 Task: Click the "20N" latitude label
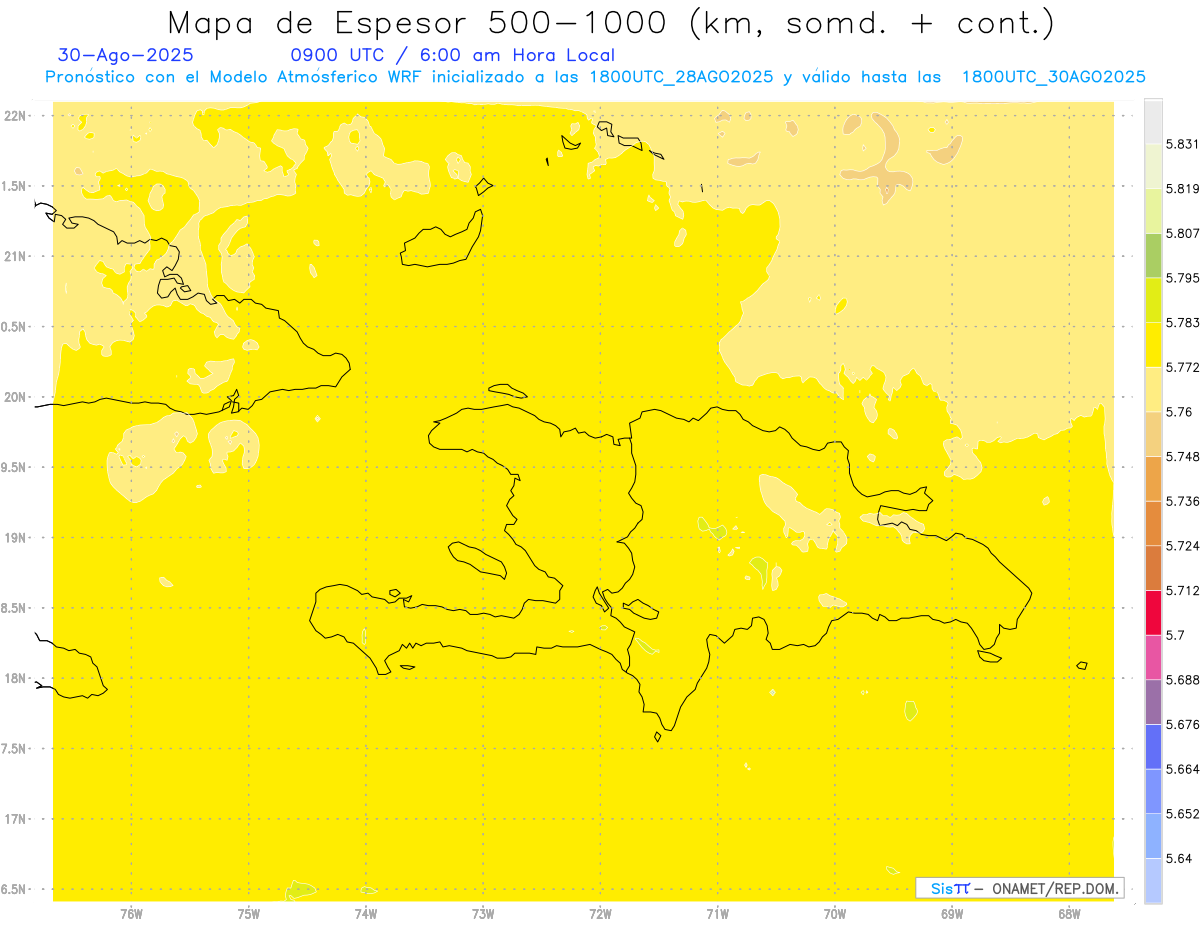[x=14, y=397]
